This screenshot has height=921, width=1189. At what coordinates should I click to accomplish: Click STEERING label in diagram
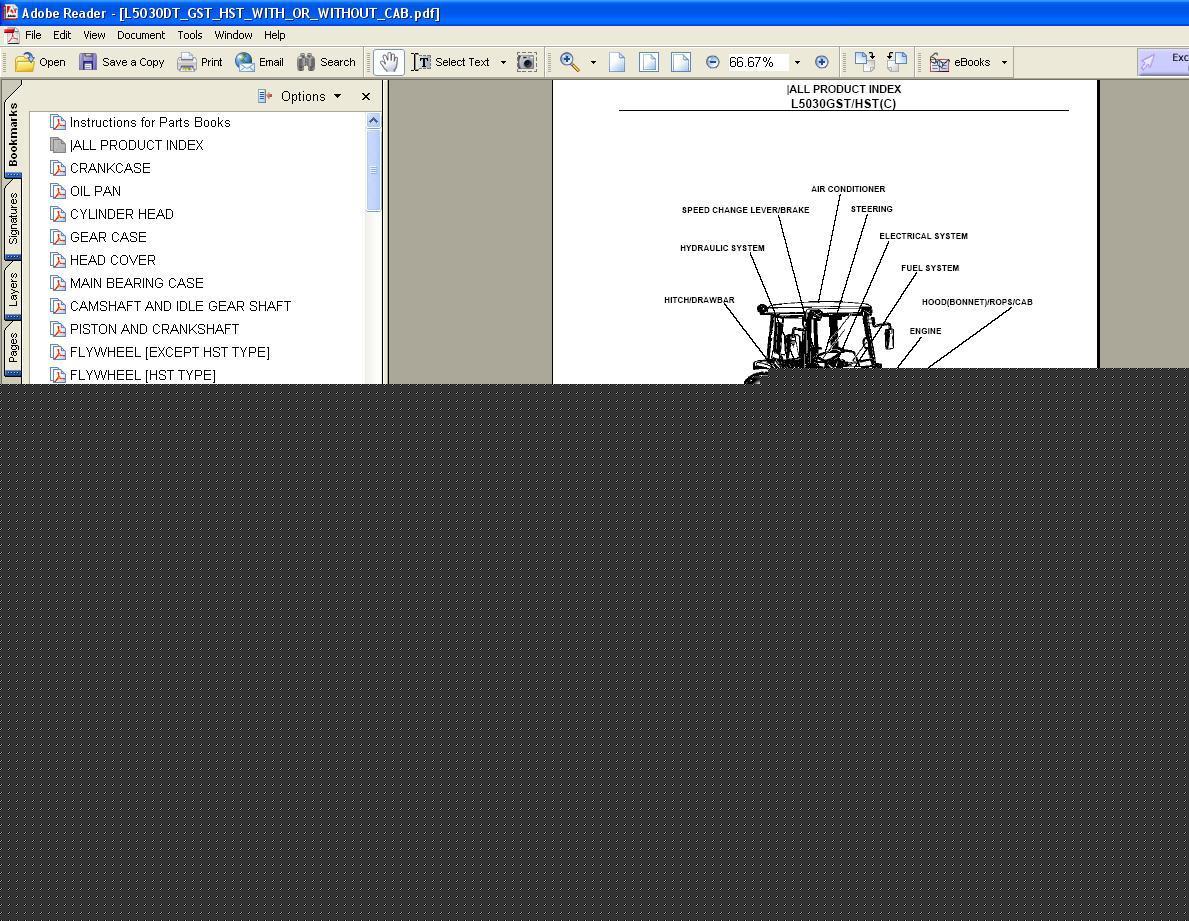871,209
